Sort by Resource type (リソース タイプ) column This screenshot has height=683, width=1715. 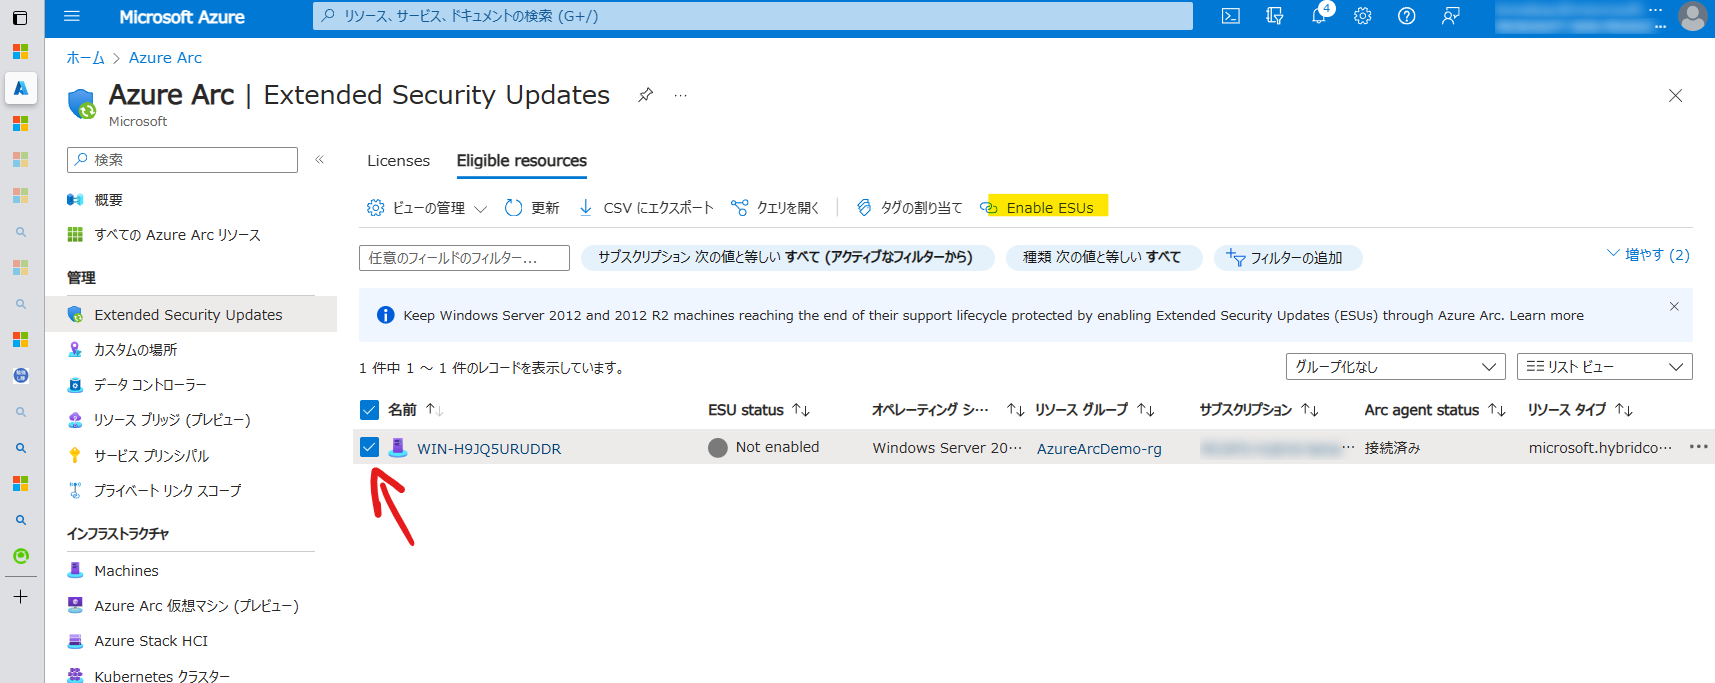pyautogui.click(x=1580, y=410)
